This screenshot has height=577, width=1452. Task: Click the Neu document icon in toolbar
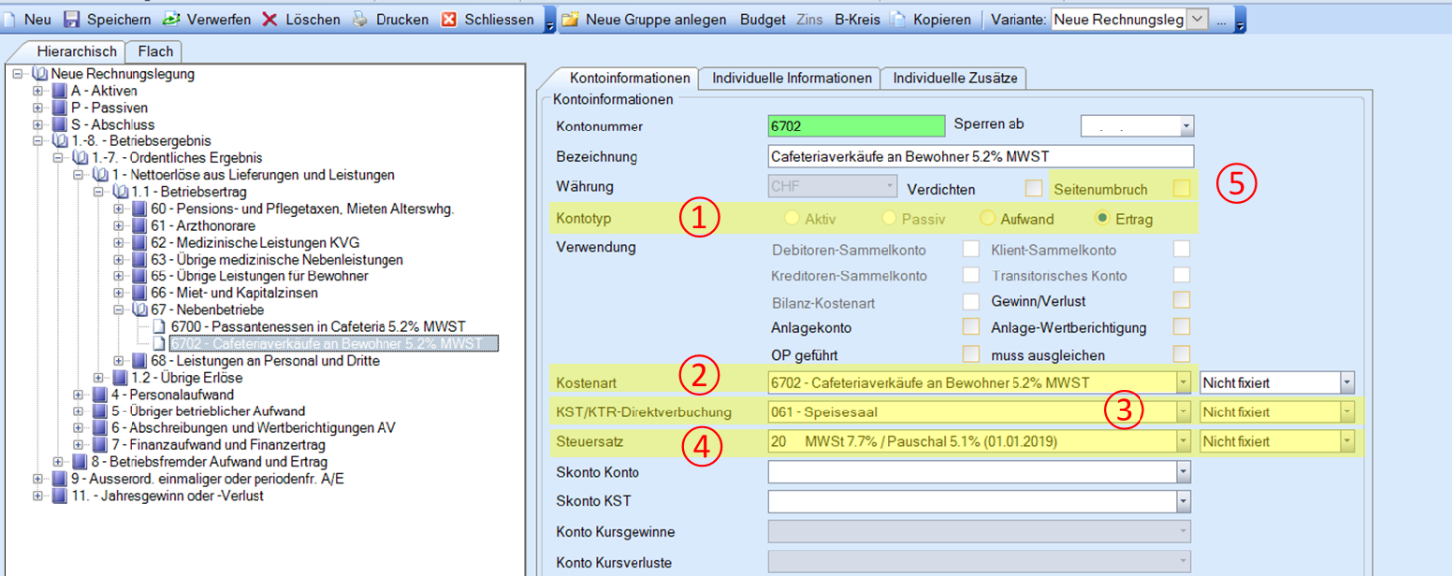[10, 20]
